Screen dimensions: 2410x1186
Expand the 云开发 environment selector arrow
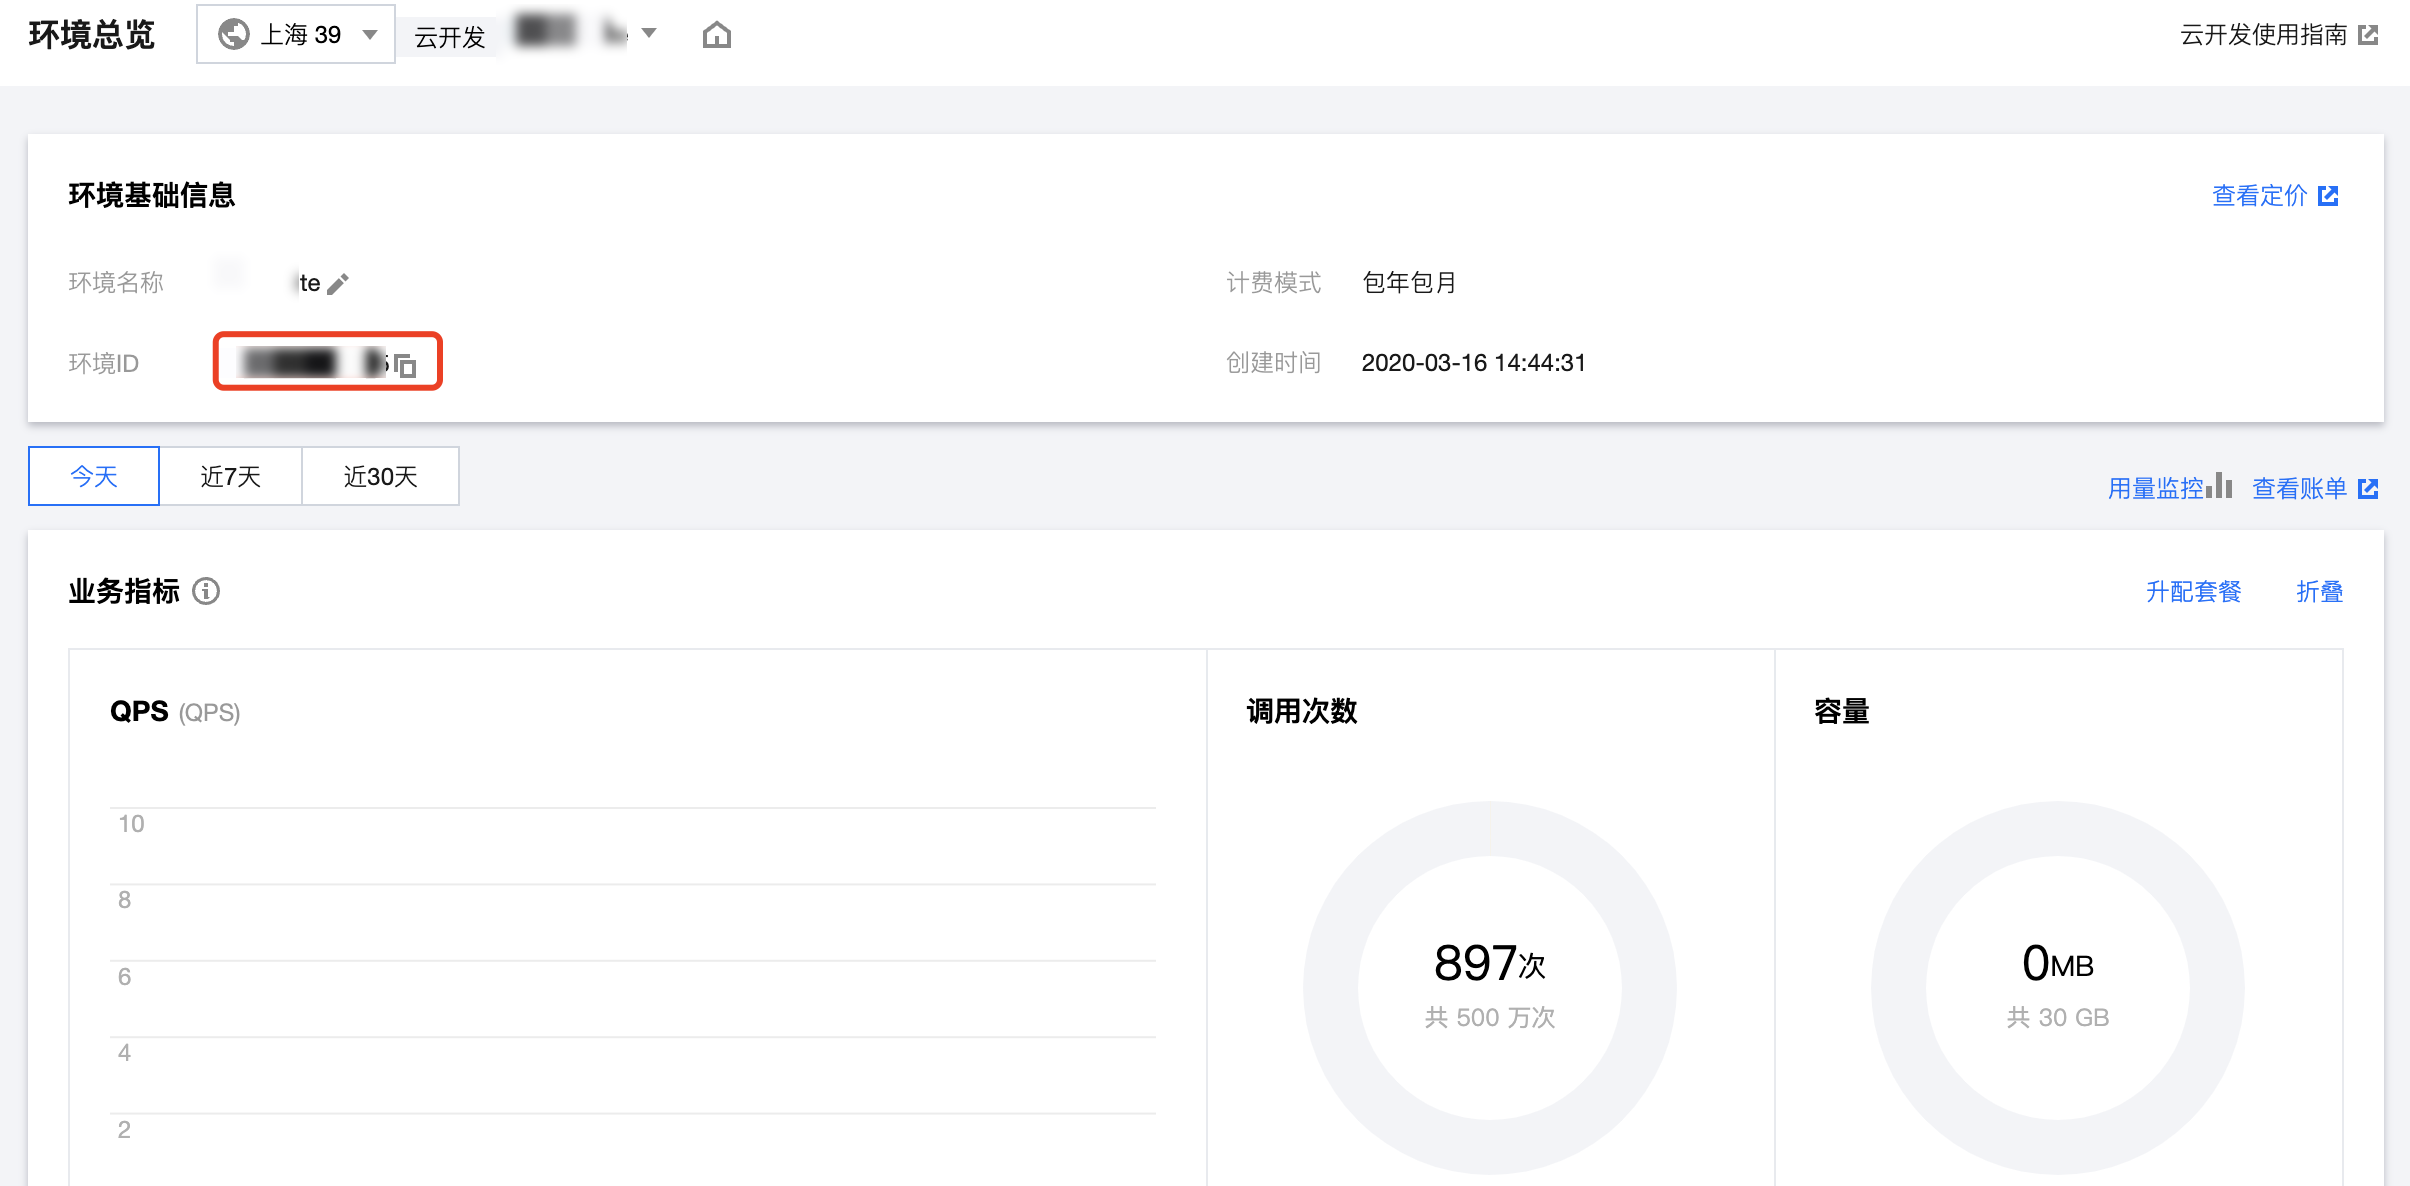click(649, 33)
